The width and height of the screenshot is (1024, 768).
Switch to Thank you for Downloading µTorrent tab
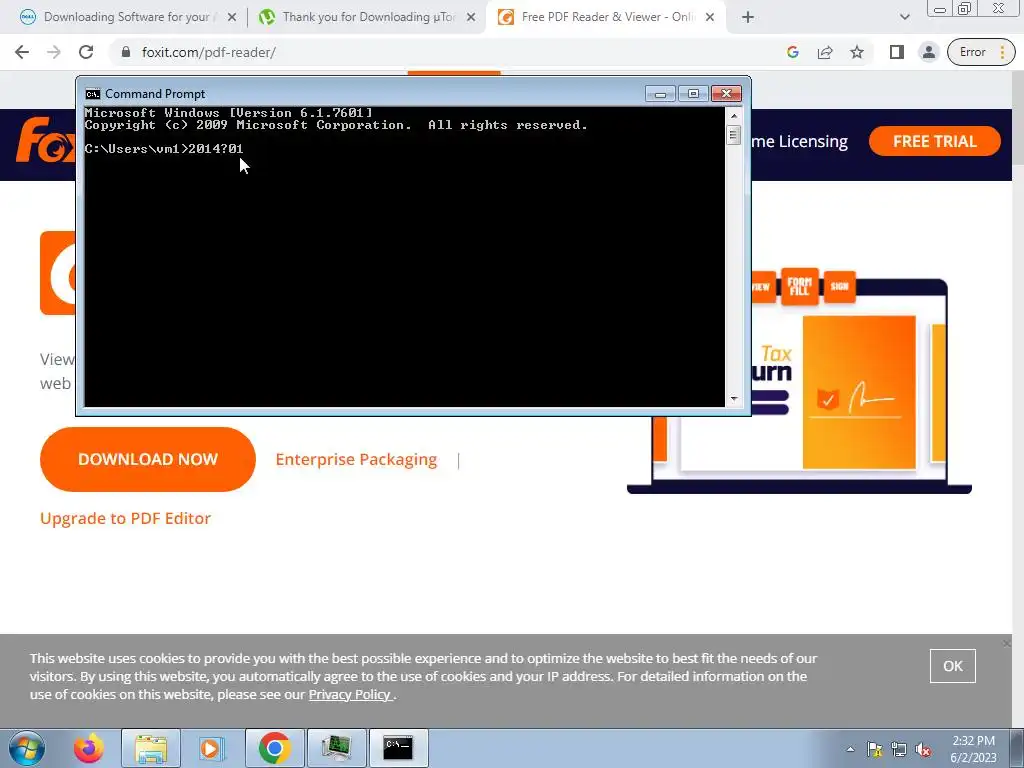pyautogui.click(x=369, y=17)
